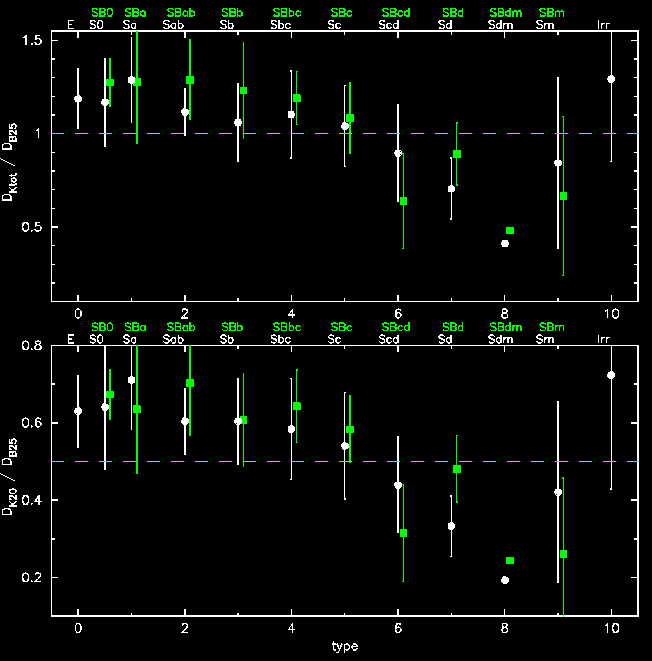Select white circle at type 8, upper panel

505,243
